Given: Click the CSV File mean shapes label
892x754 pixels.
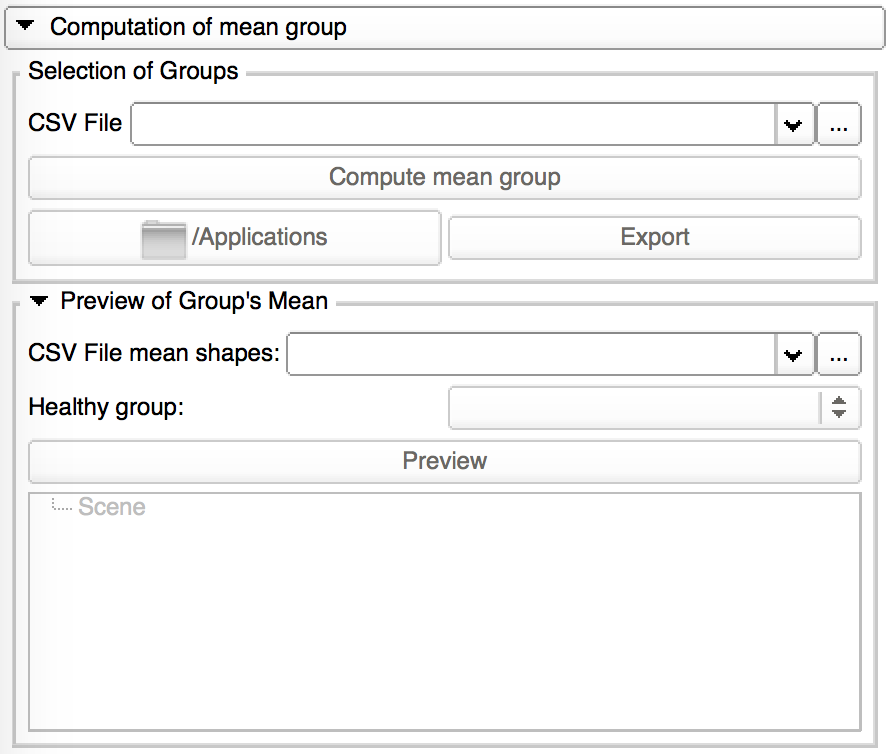Looking at the screenshot, I should [154, 354].
